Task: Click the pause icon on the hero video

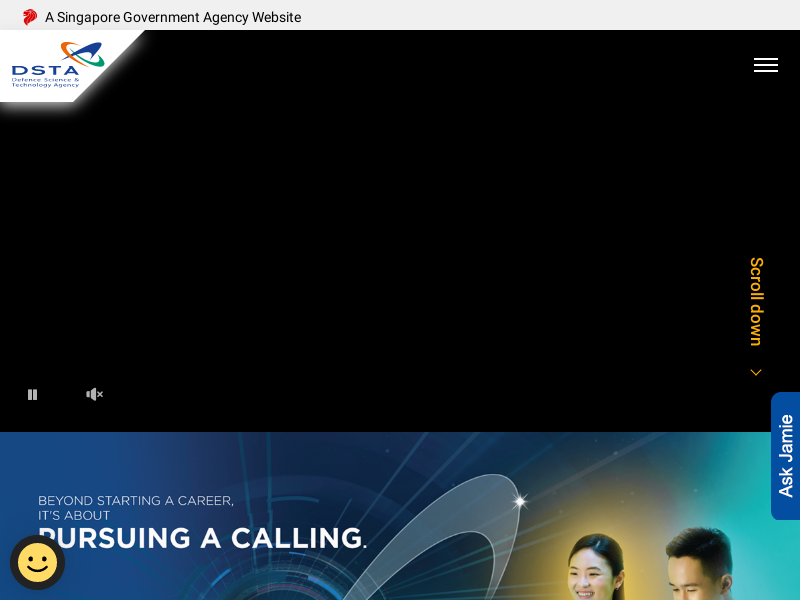Action: click(x=32, y=394)
